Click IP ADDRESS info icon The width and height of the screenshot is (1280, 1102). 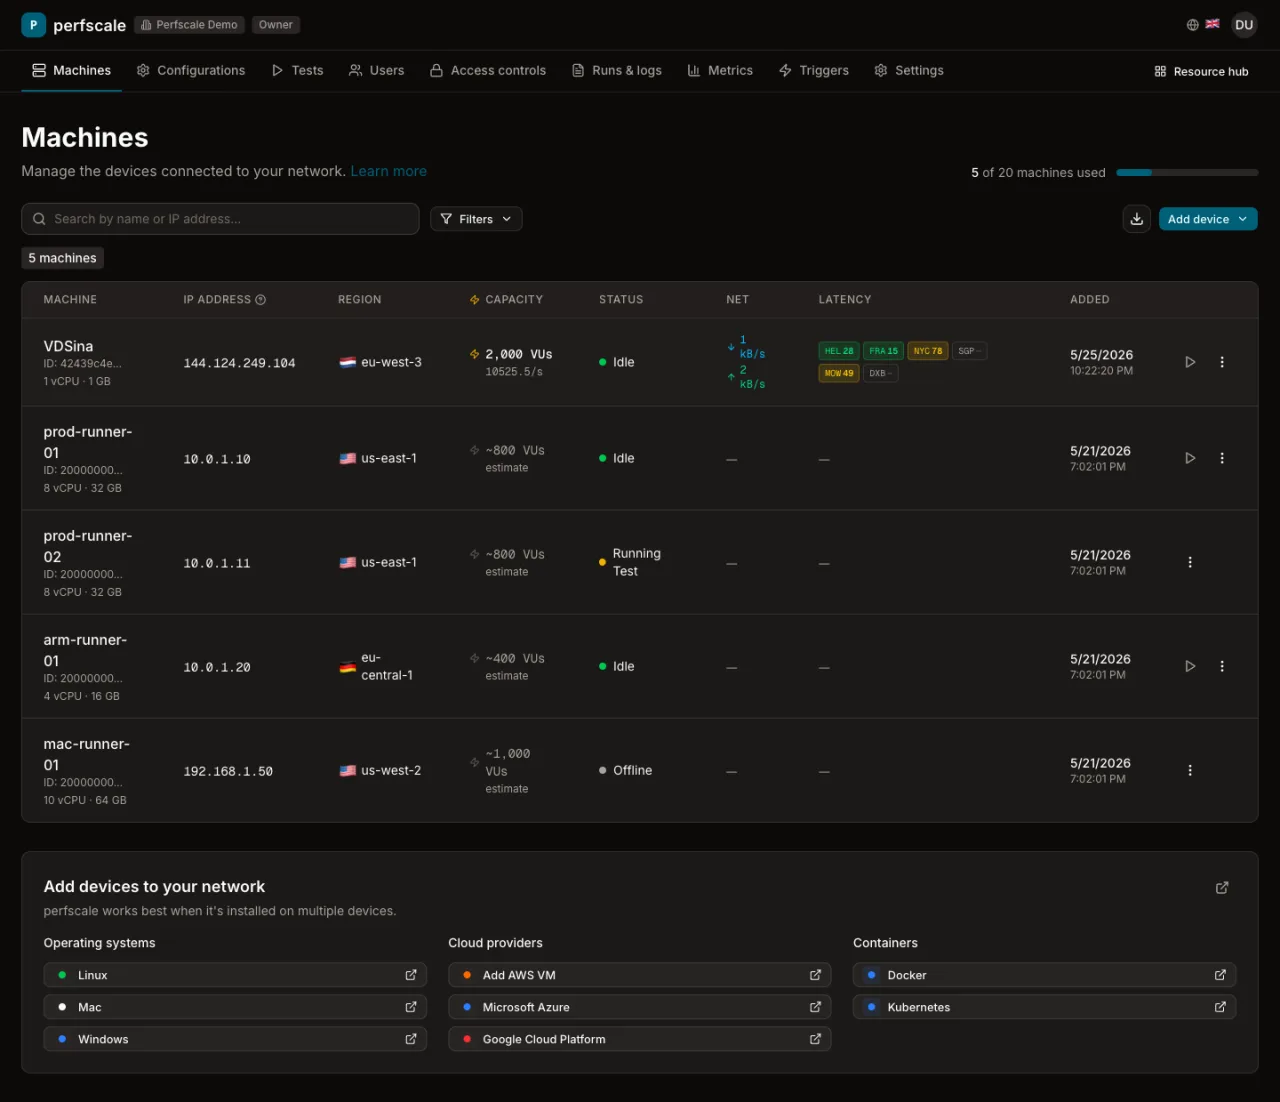tap(261, 300)
